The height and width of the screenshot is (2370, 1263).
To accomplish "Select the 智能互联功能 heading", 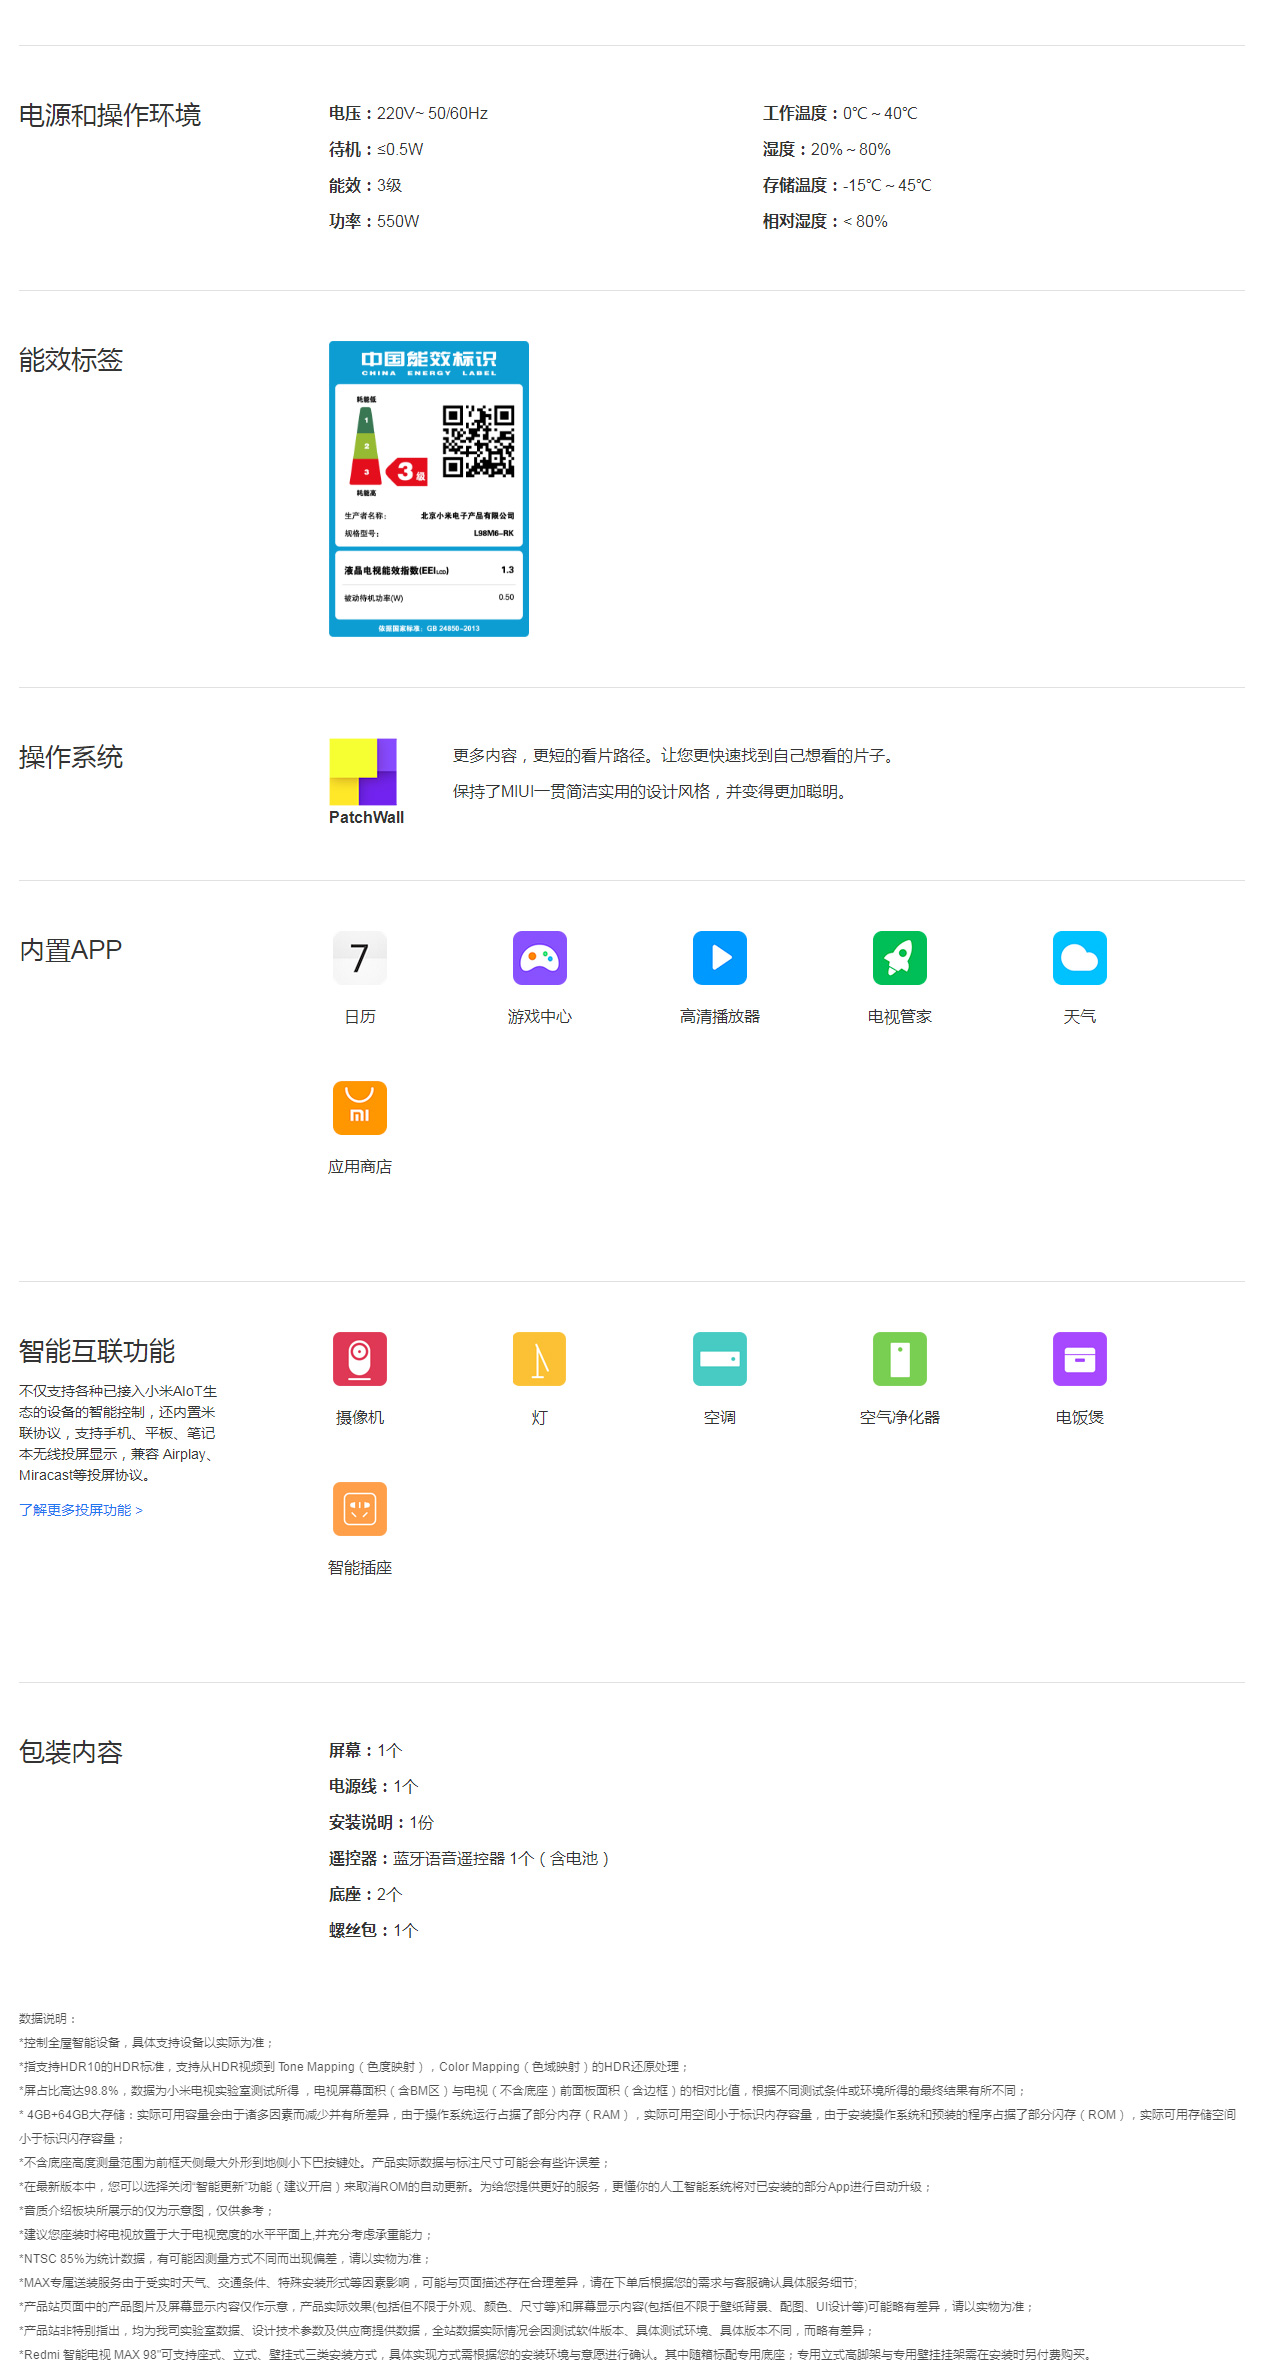I will [x=97, y=1351].
